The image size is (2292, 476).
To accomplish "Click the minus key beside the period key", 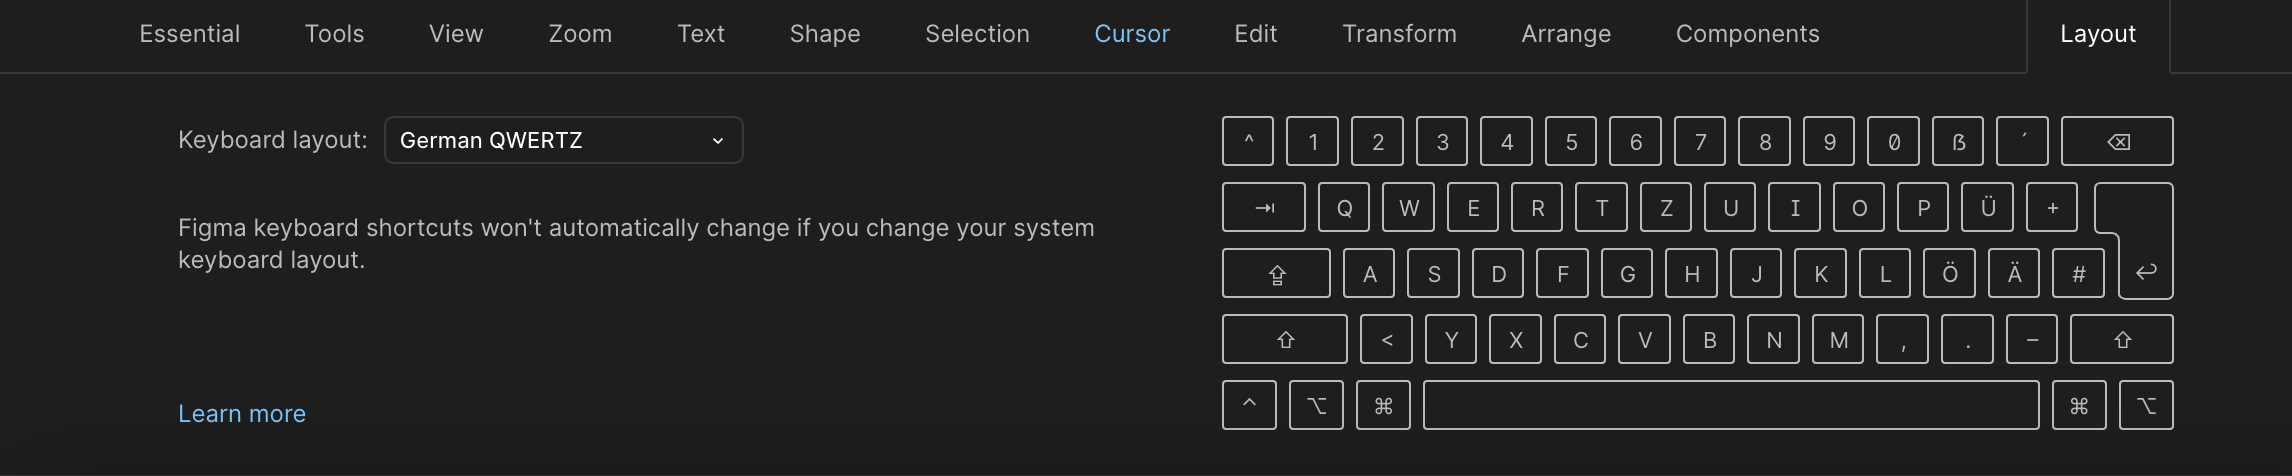I will (2031, 339).
